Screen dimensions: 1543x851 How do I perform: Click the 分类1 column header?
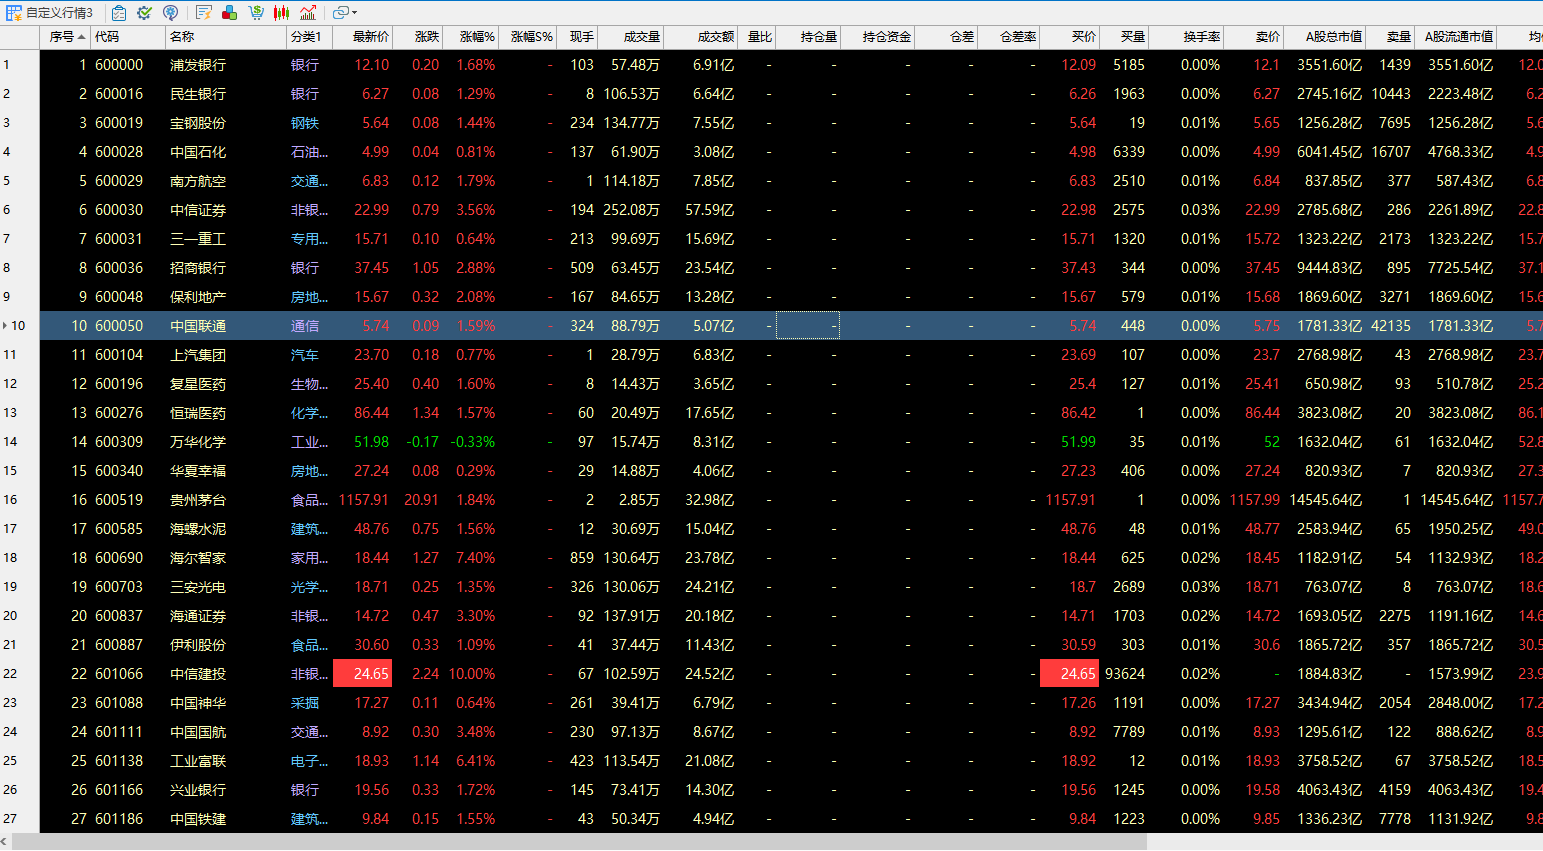tap(310, 37)
